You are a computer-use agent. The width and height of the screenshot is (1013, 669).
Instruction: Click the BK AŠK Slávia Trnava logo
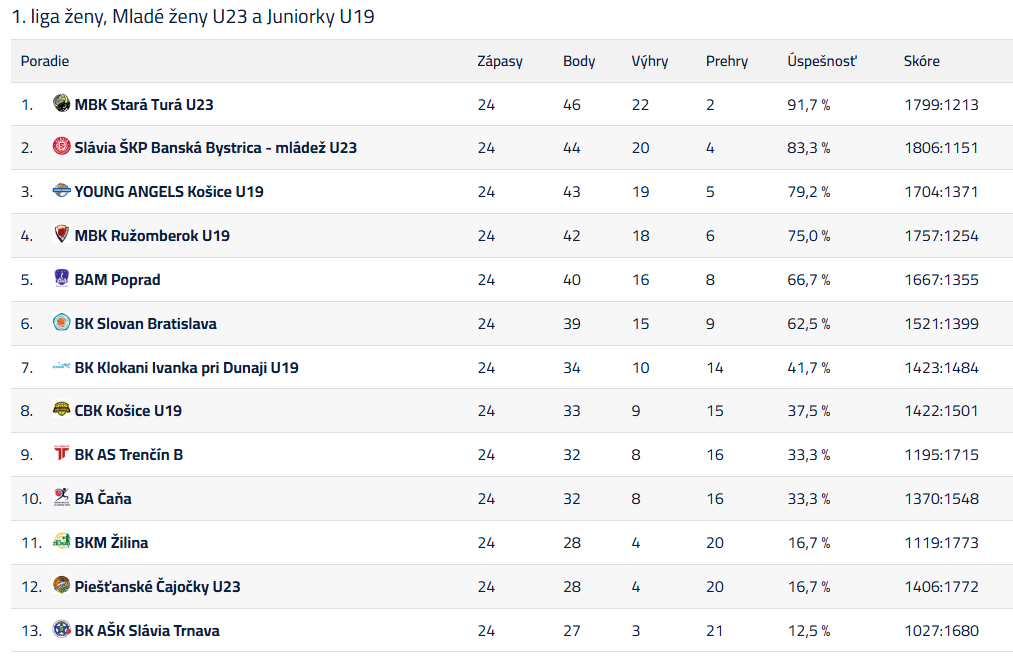click(62, 630)
